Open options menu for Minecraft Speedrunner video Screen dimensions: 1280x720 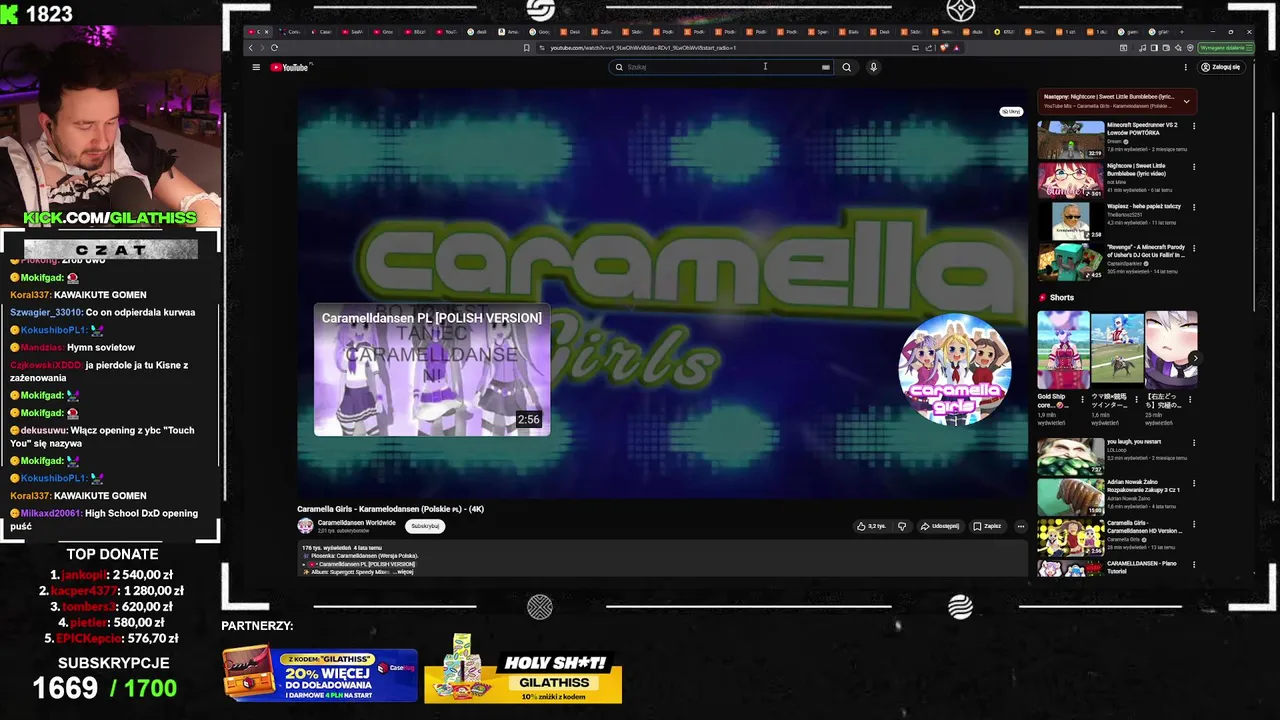click(1194, 126)
